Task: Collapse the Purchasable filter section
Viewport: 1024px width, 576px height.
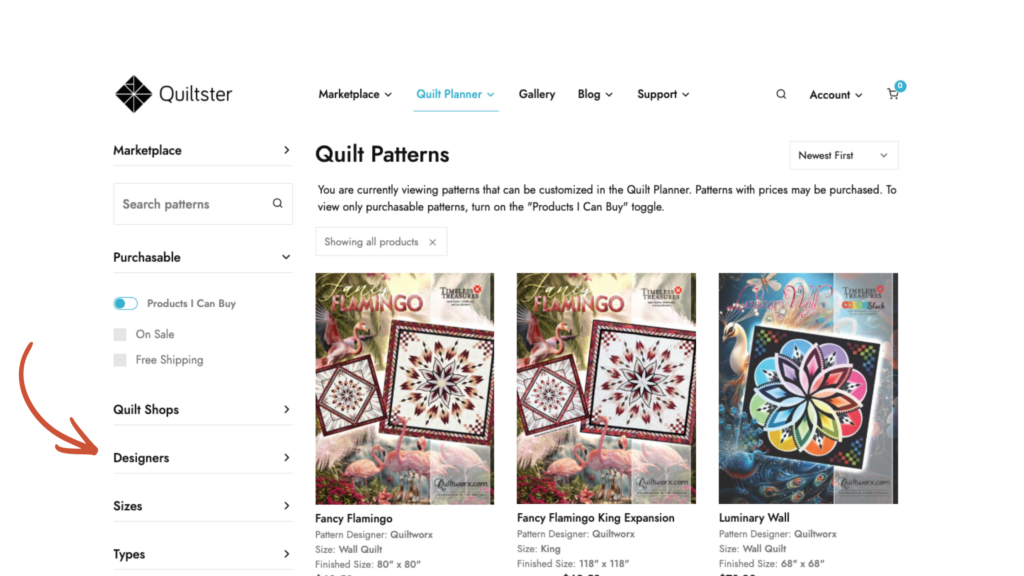Action: tap(286, 257)
